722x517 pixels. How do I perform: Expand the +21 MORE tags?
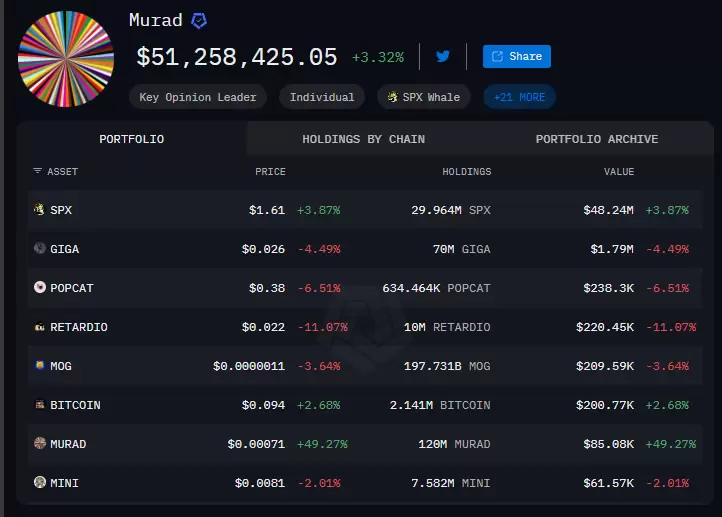pyautogui.click(x=519, y=97)
